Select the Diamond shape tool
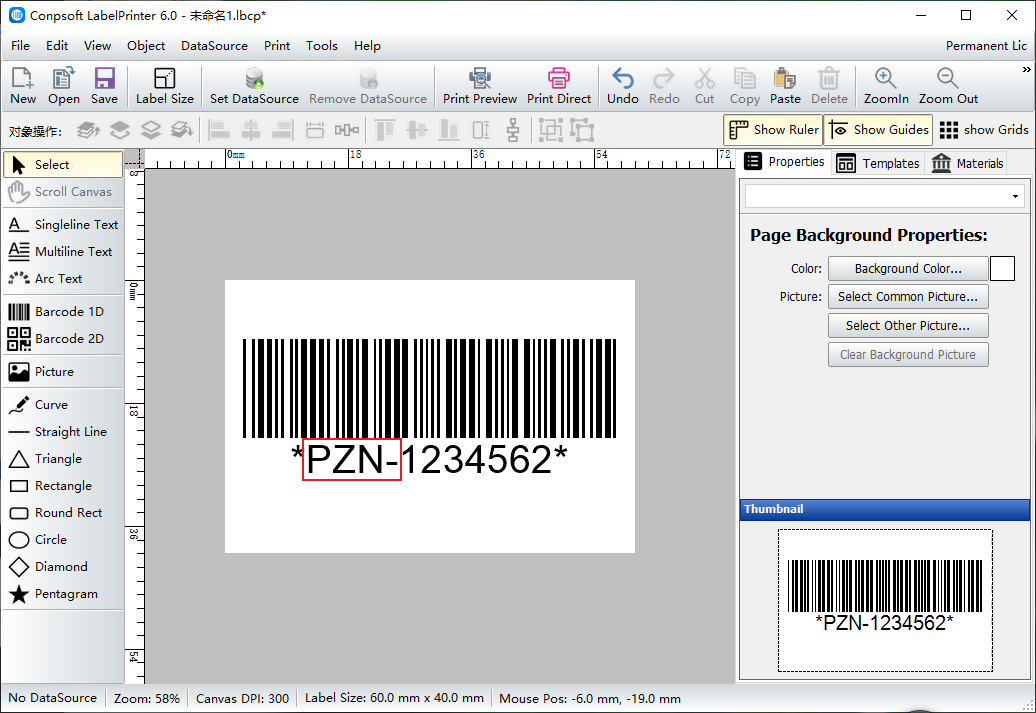The image size is (1036, 713). pyautogui.click(x=63, y=567)
